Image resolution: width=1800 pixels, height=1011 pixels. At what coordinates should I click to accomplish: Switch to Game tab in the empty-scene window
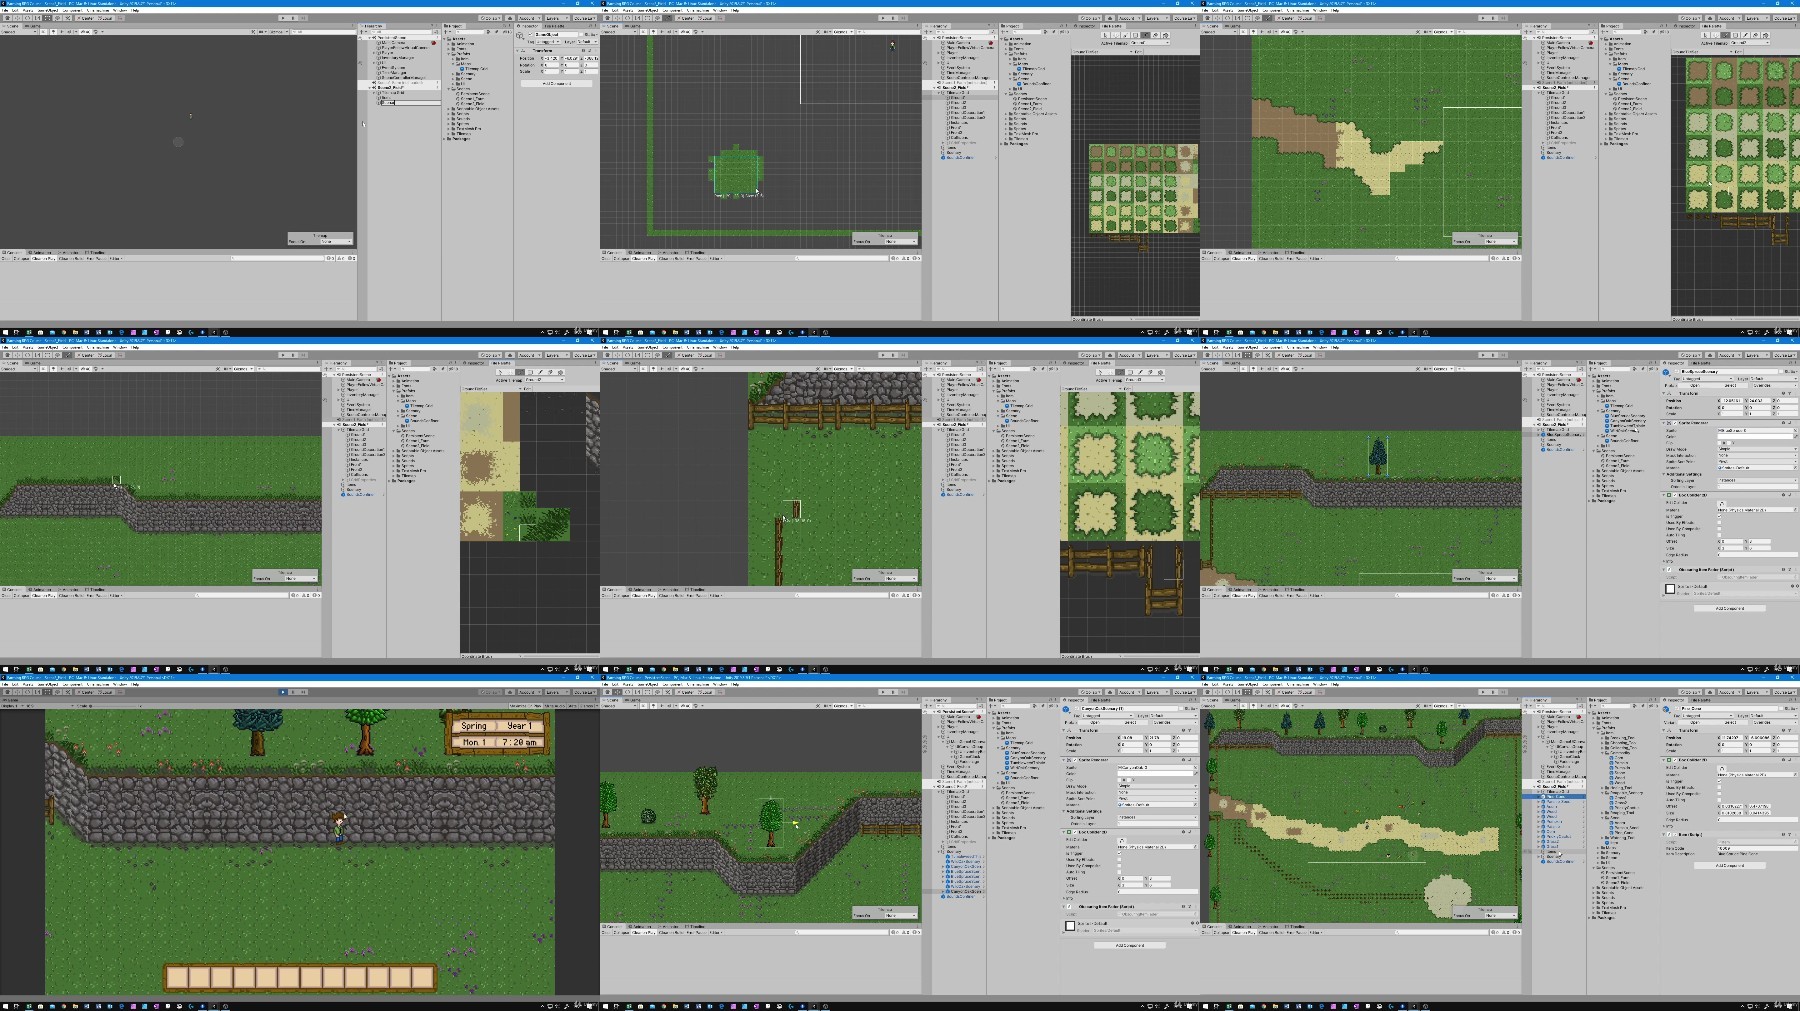coord(33,26)
